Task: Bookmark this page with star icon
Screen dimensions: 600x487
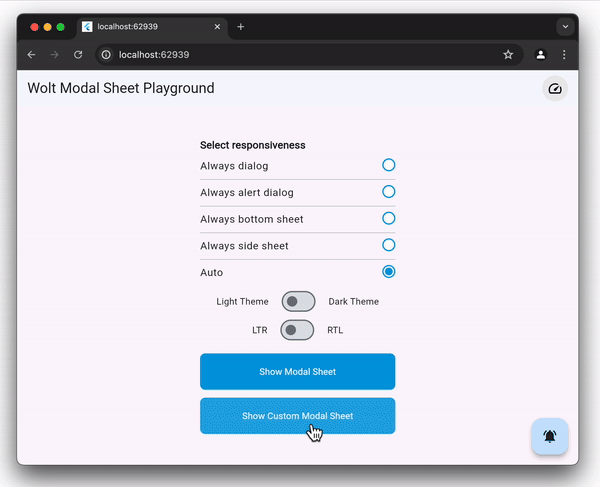Action: [x=508, y=55]
